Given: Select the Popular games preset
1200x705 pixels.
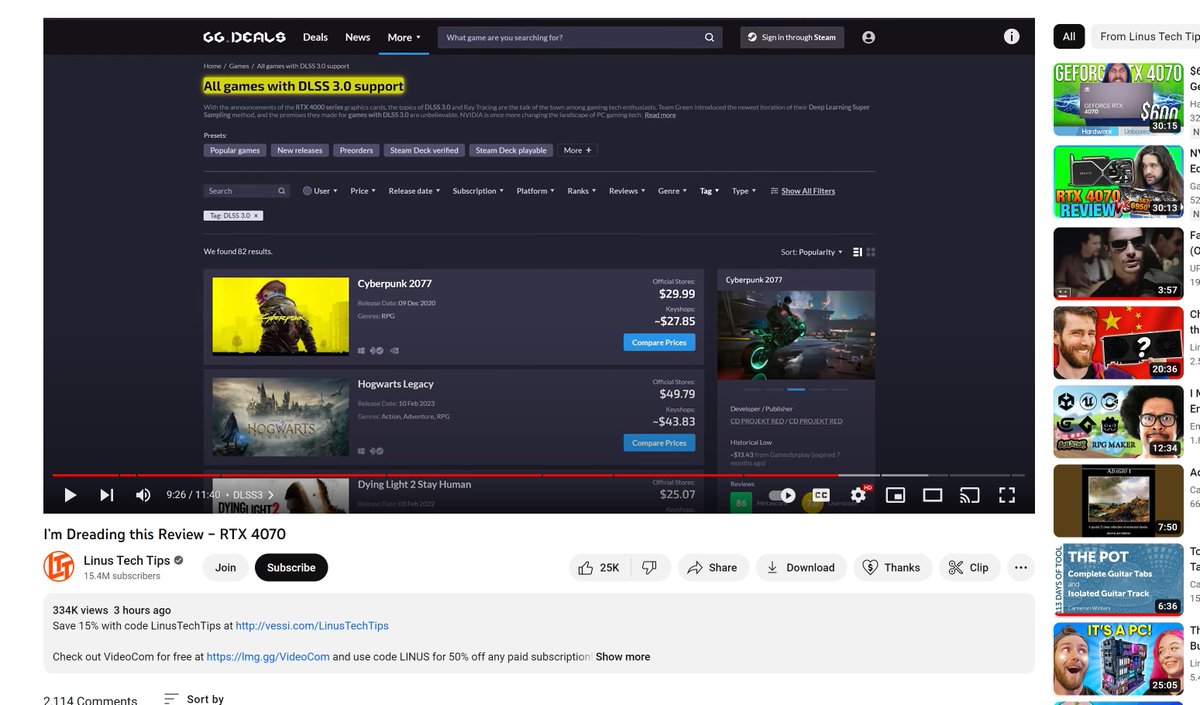Looking at the screenshot, I should pos(235,150).
